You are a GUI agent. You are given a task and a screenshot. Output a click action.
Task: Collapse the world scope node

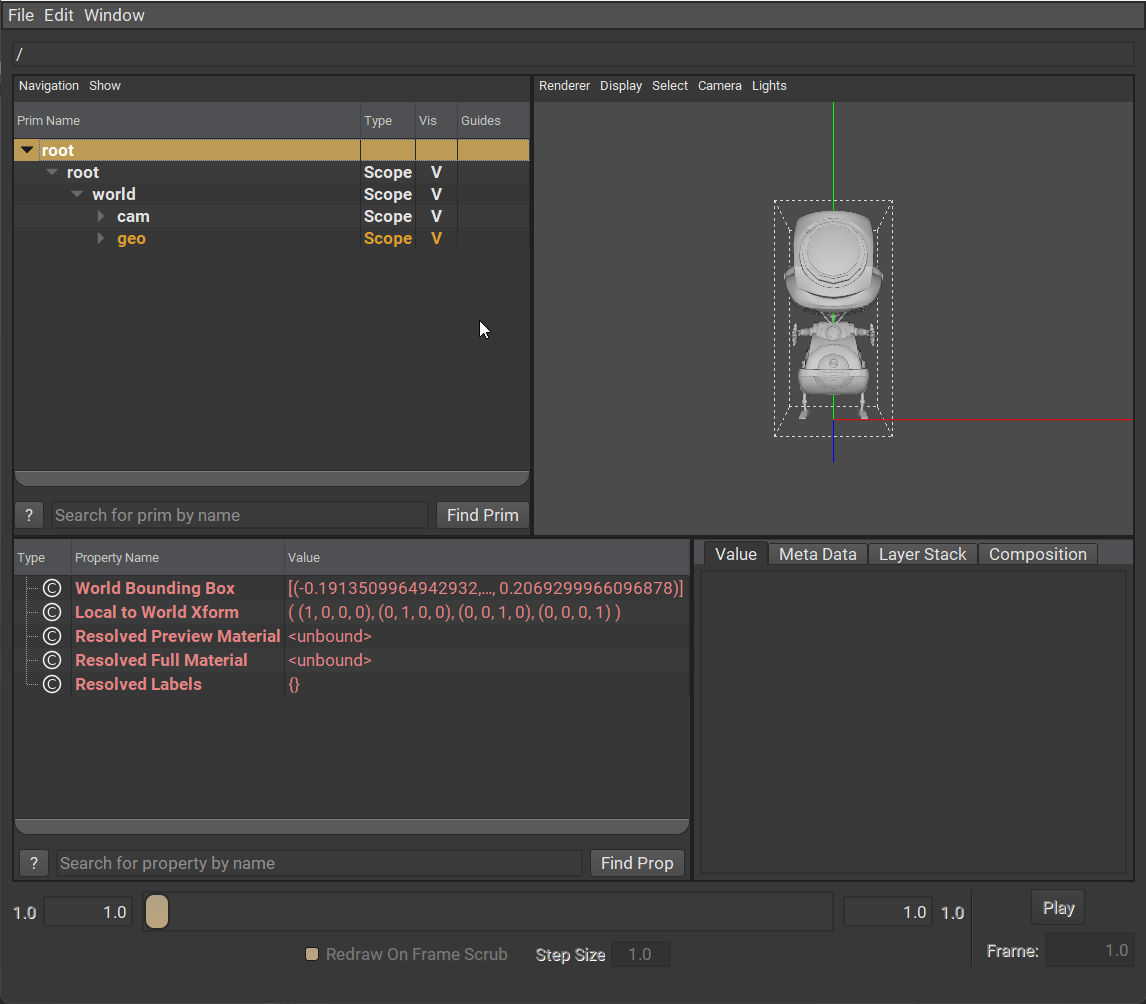click(x=77, y=195)
